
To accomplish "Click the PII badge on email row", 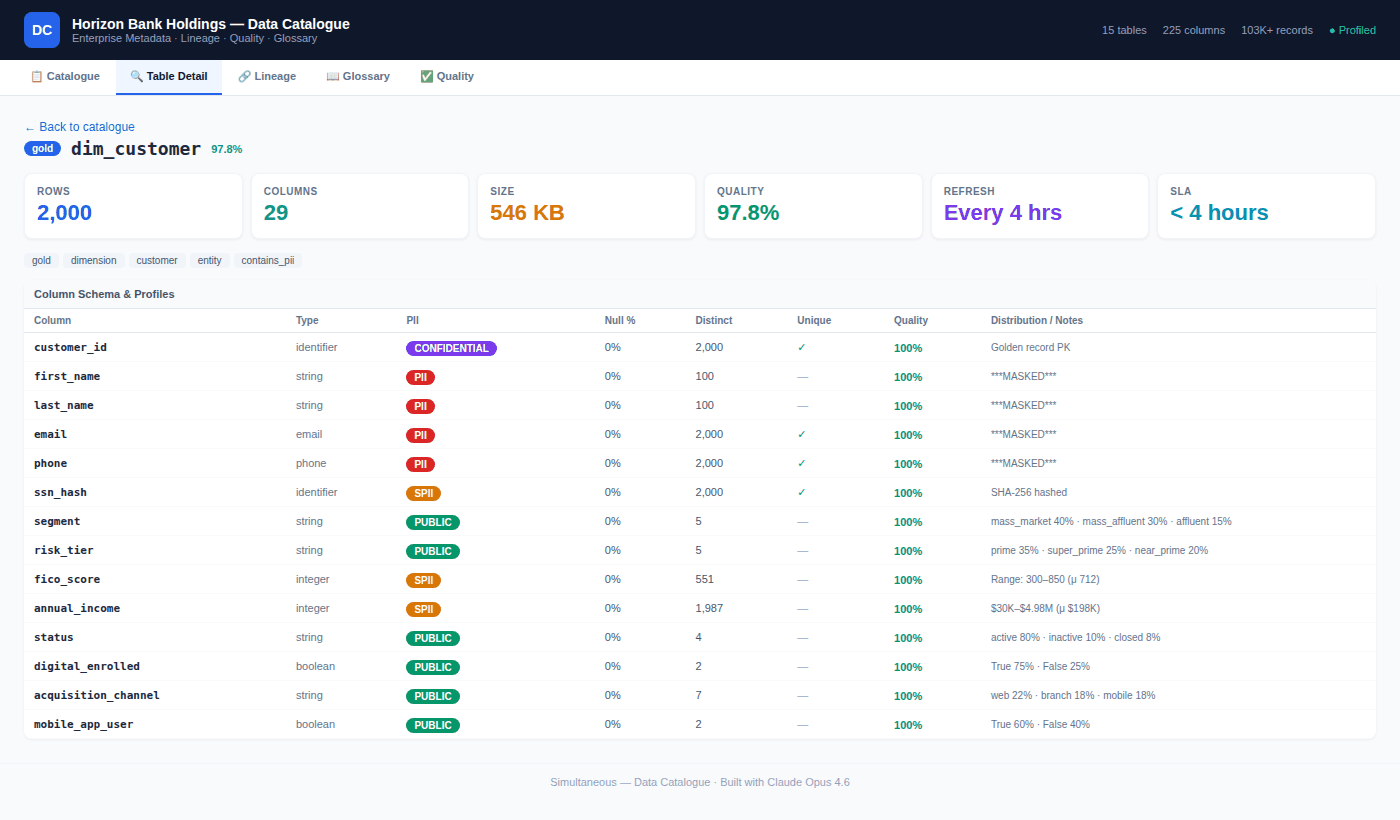I will pyautogui.click(x=420, y=435).
